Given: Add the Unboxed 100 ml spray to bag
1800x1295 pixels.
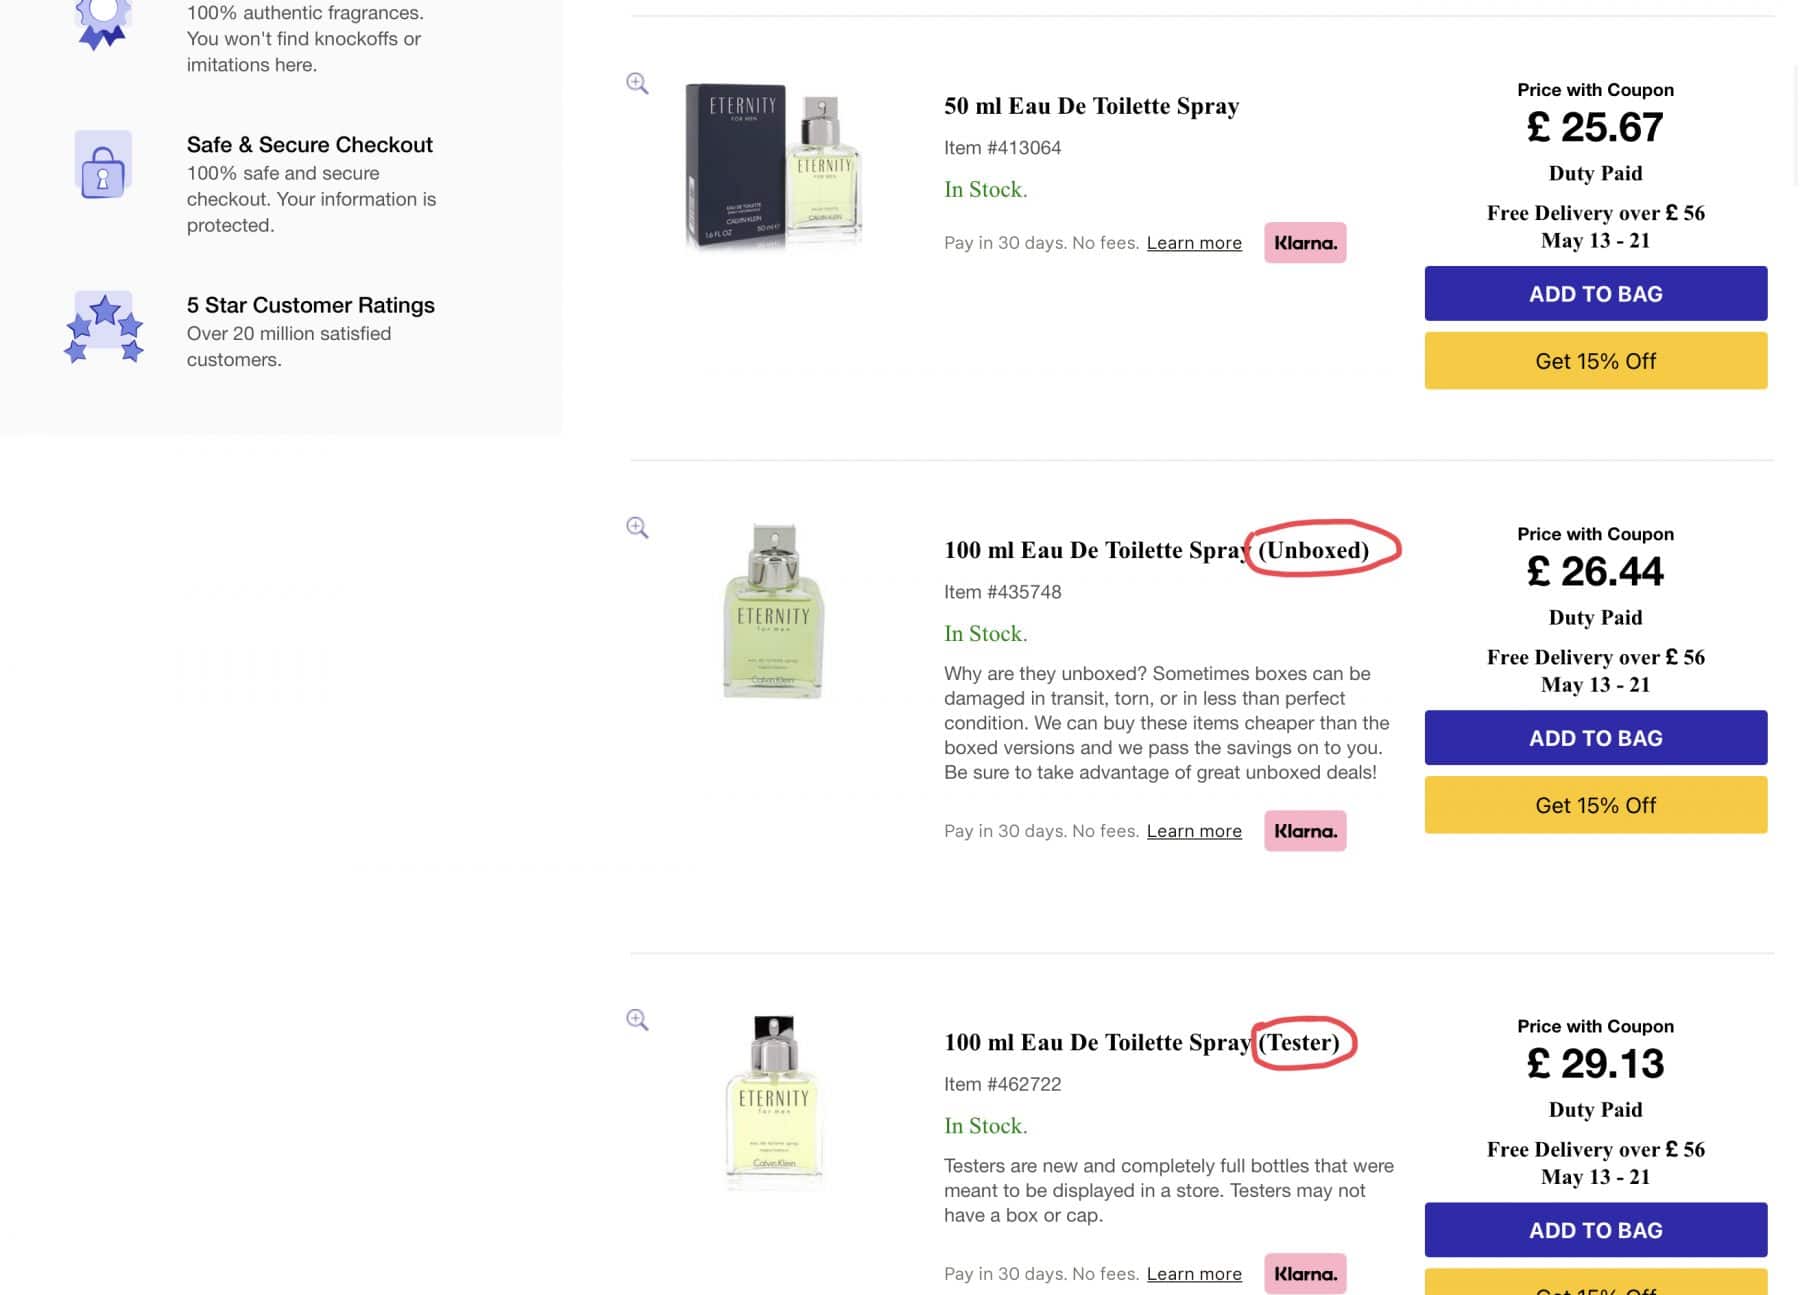Looking at the screenshot, I should 1595,737.
